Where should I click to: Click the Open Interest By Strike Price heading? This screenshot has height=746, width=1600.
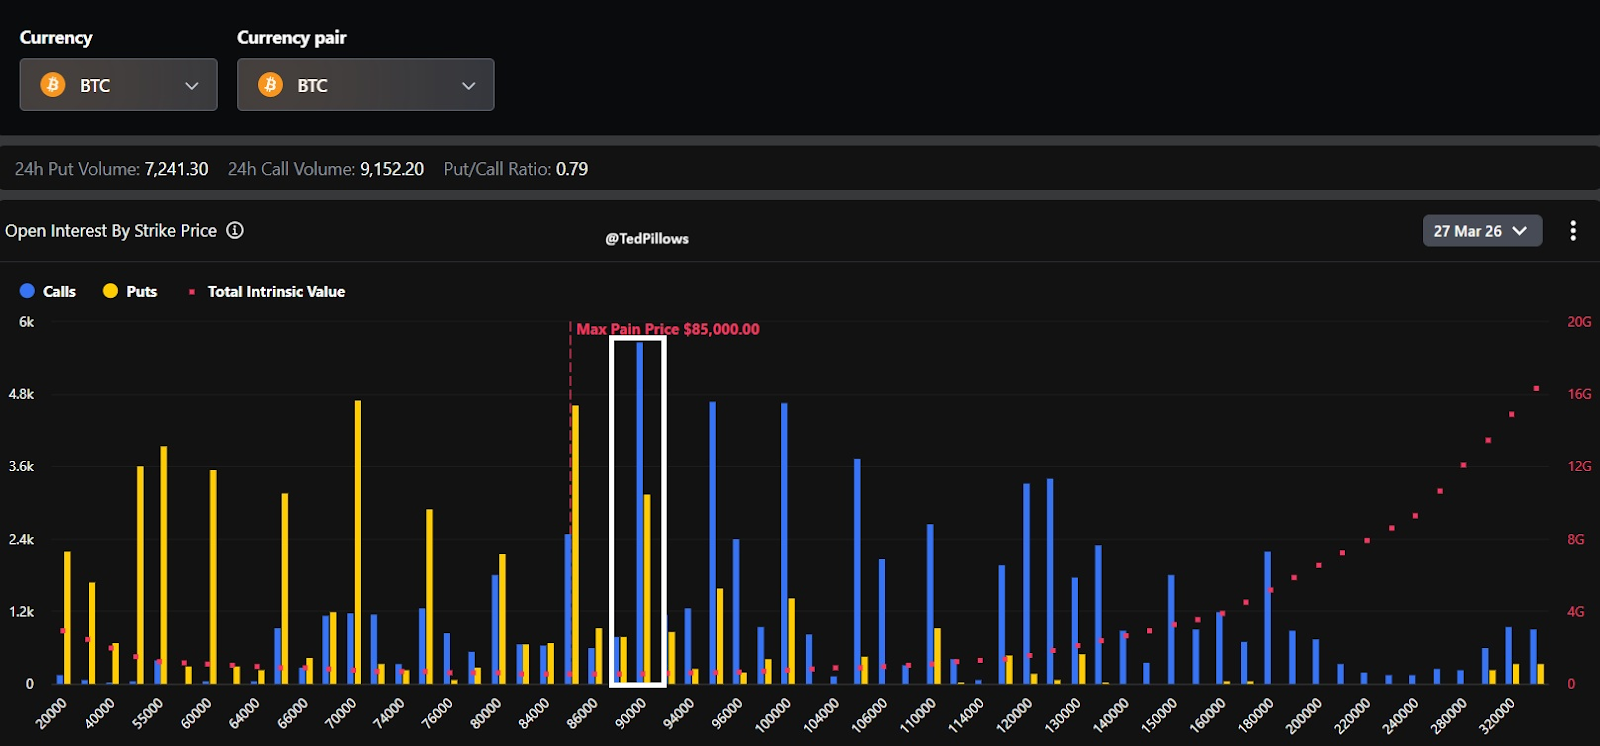tap(111, 231)
